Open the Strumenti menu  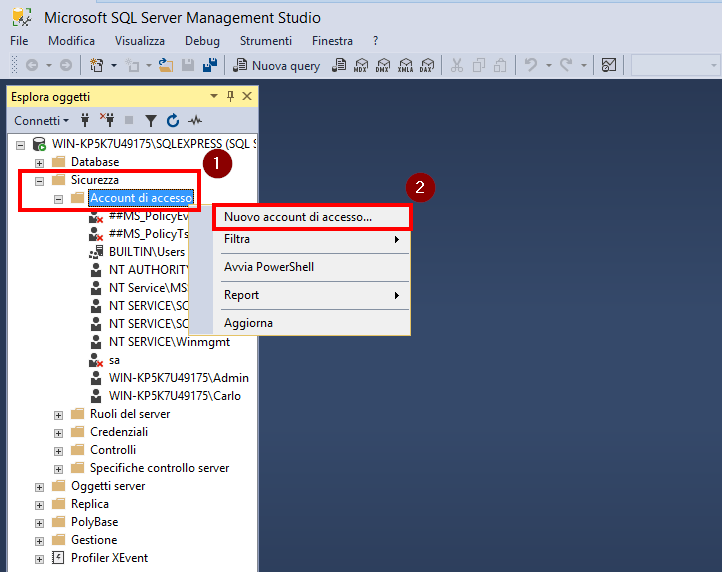[266, 41]
